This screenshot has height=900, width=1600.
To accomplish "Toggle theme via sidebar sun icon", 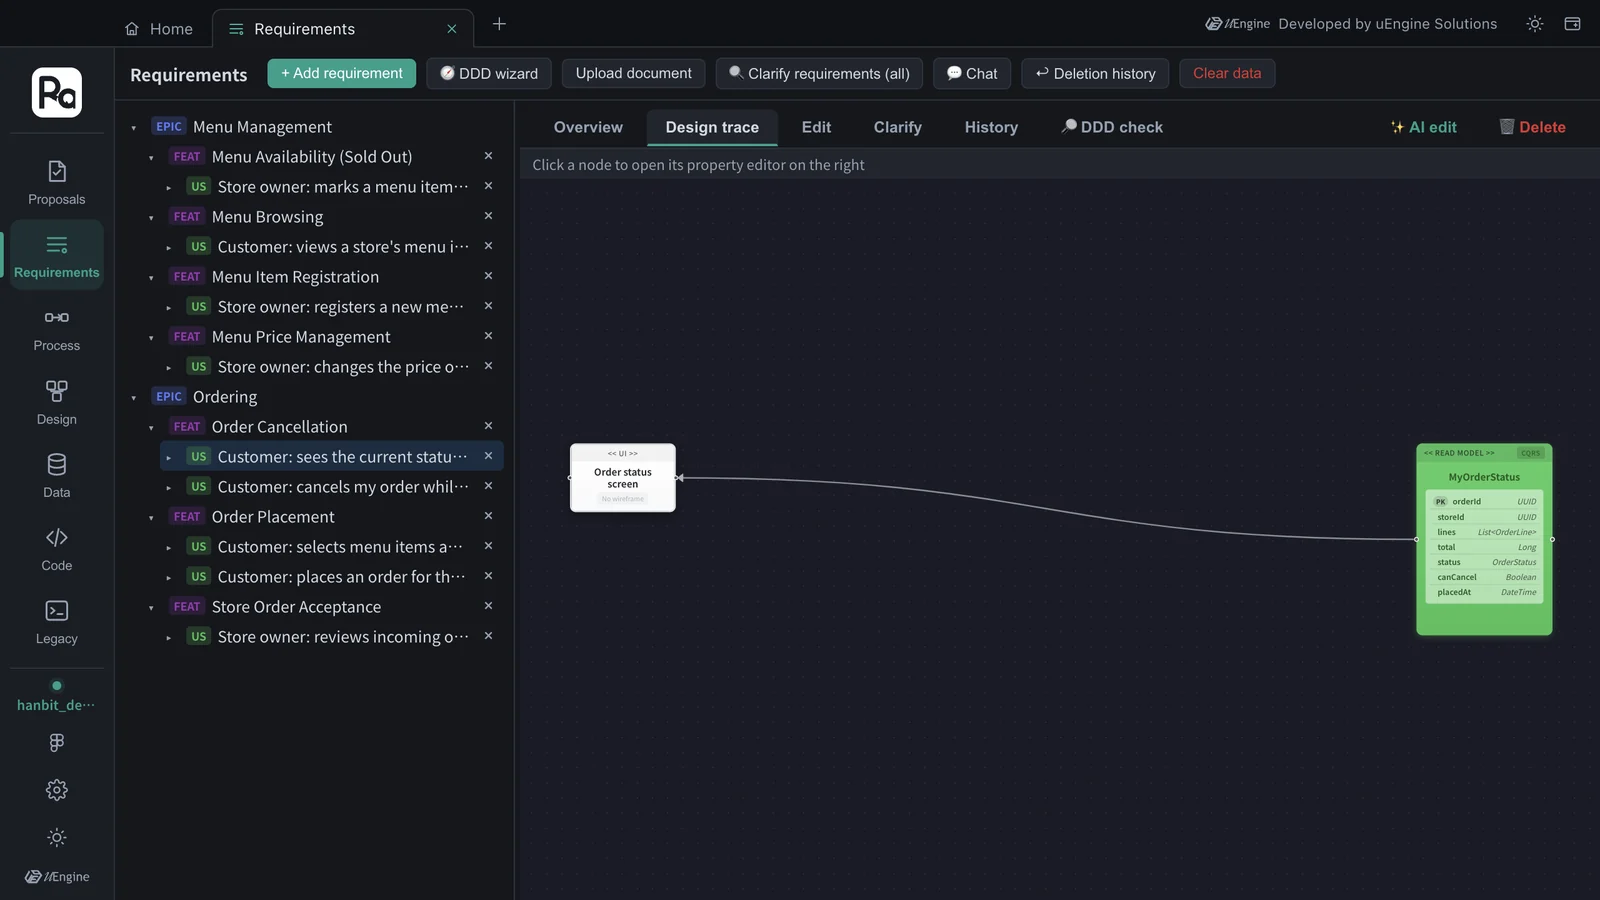I will (x=57, y=837).
